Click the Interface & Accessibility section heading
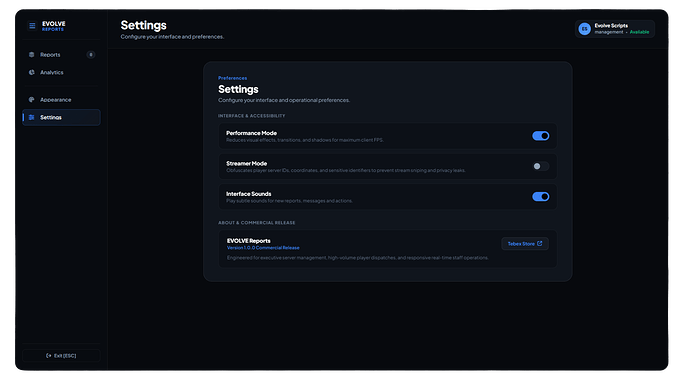Viewport: 690px width, 388px height. (x=252, y=116)
